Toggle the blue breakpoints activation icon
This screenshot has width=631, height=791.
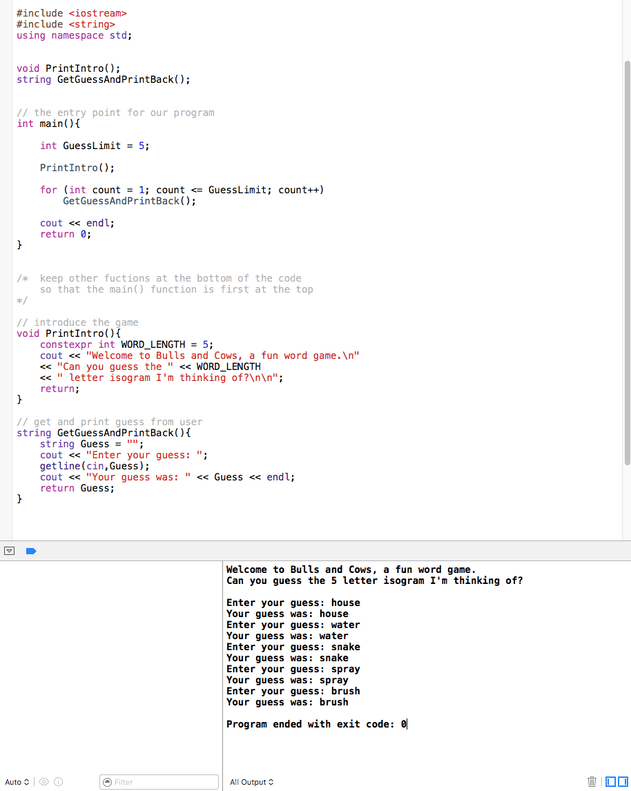(x=31, y=551)
